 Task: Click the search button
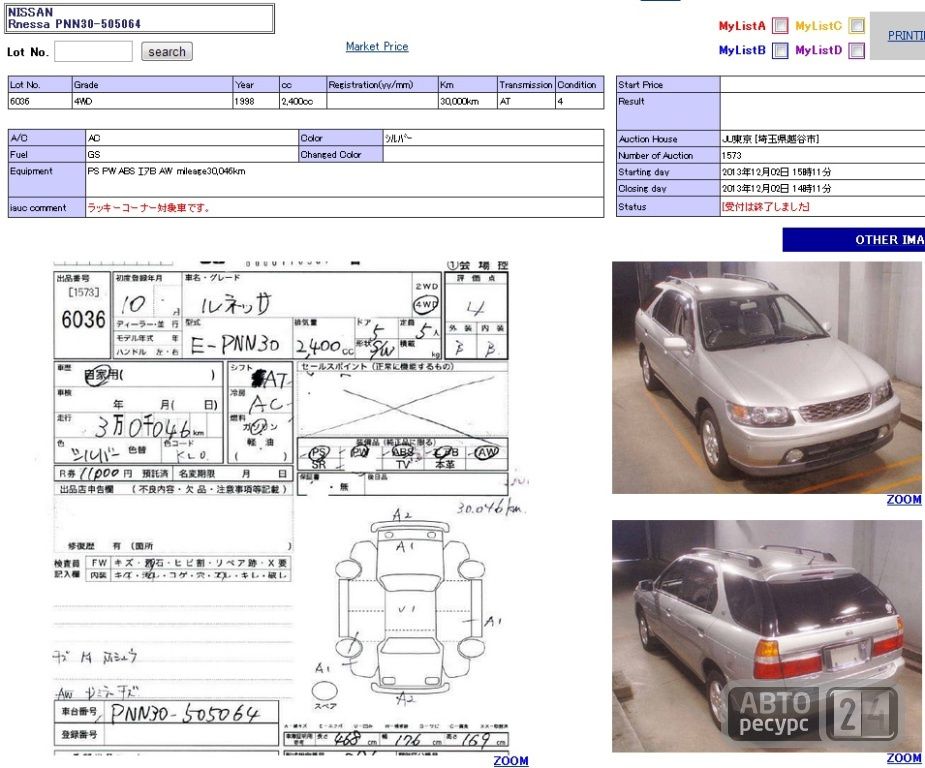pyautogui.click(x=167, y=51)
